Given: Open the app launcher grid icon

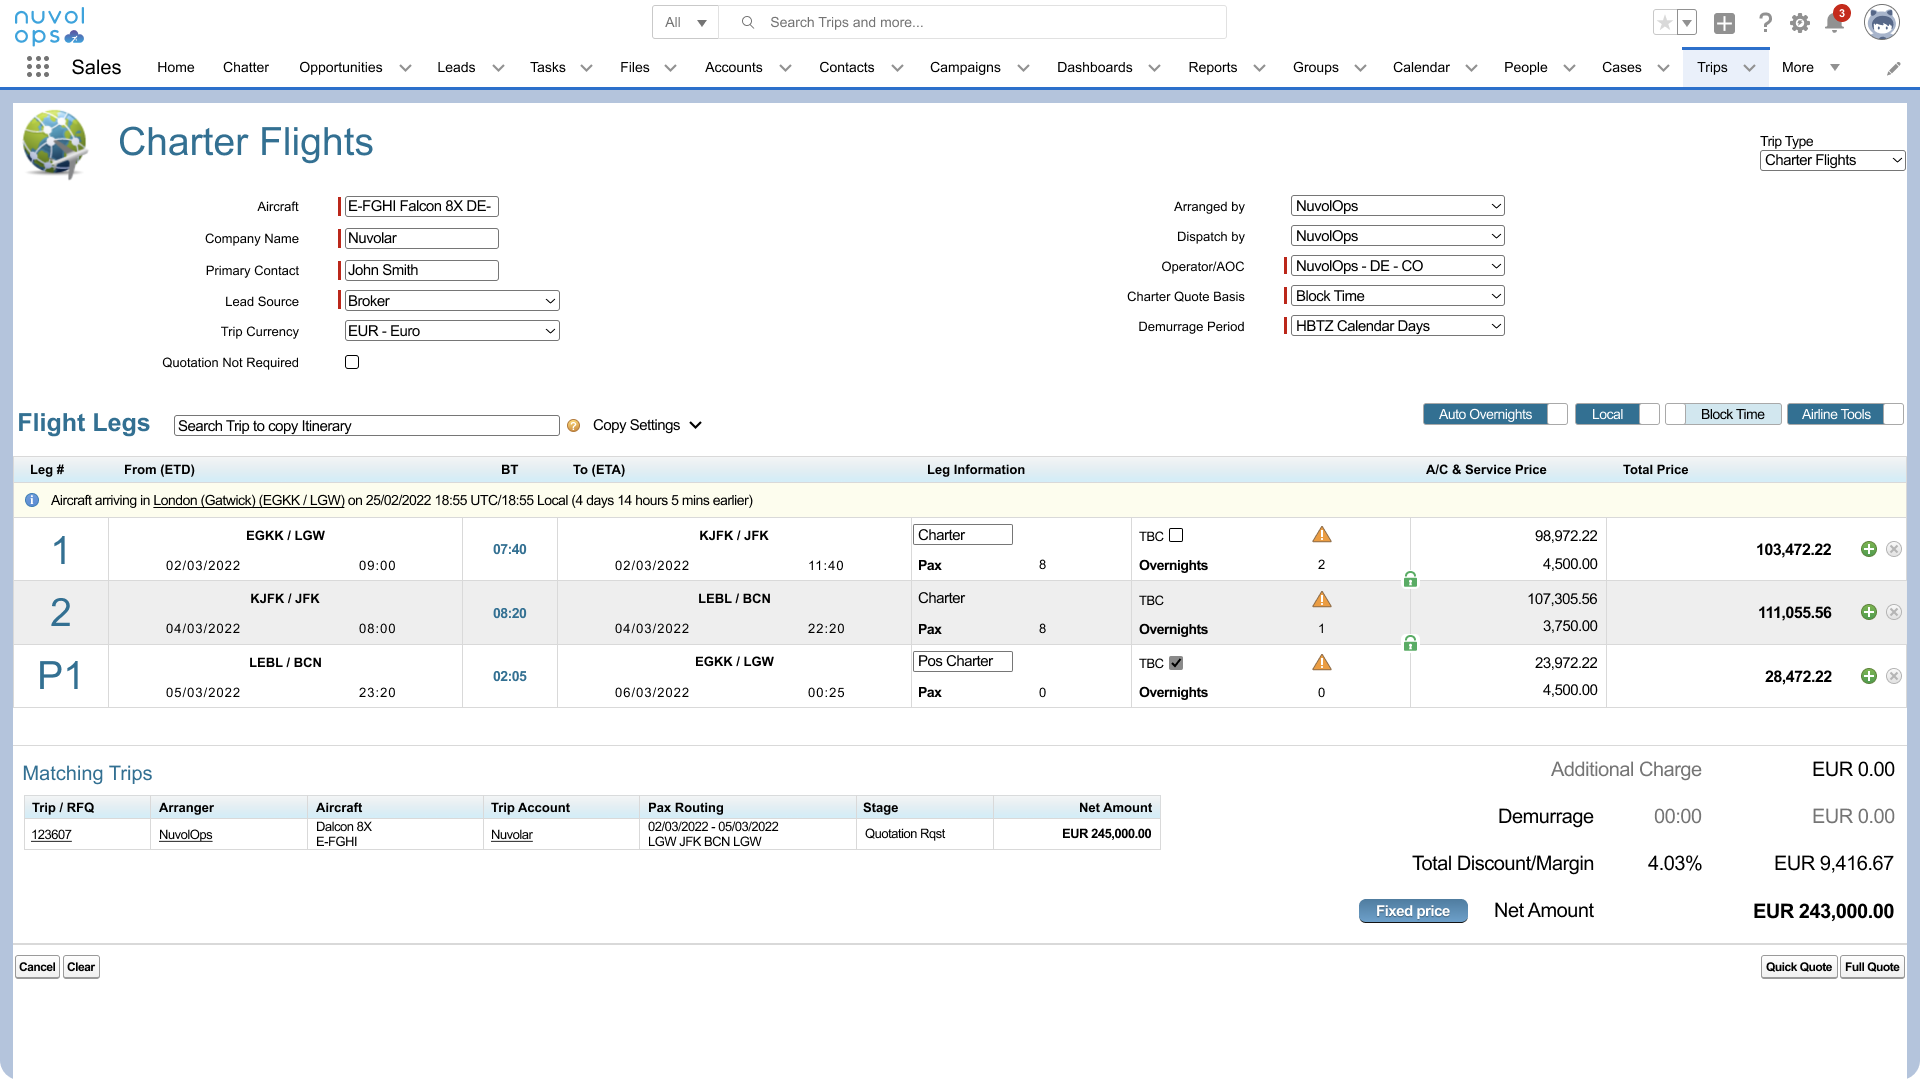Looking at the screenshot, I should pos(38,67).
